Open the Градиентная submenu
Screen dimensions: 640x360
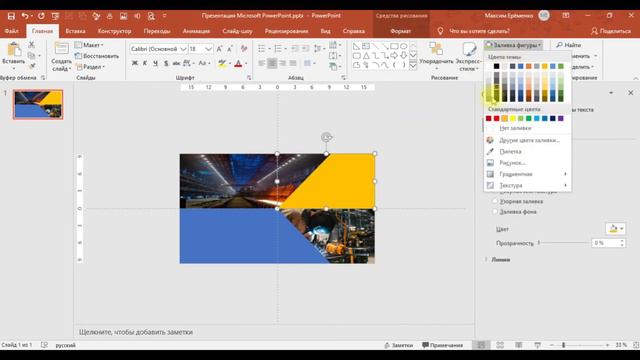pyautogui.click(x=527, y=174)
